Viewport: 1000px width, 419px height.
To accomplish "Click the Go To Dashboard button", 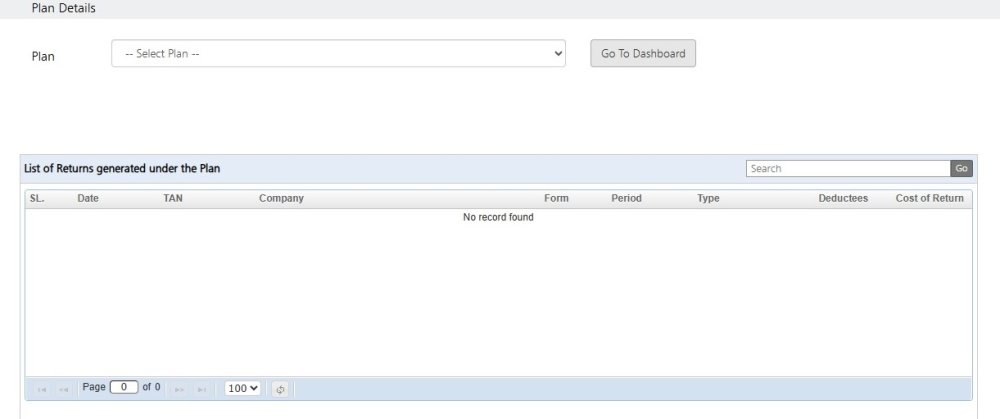I will pos(643,54).
